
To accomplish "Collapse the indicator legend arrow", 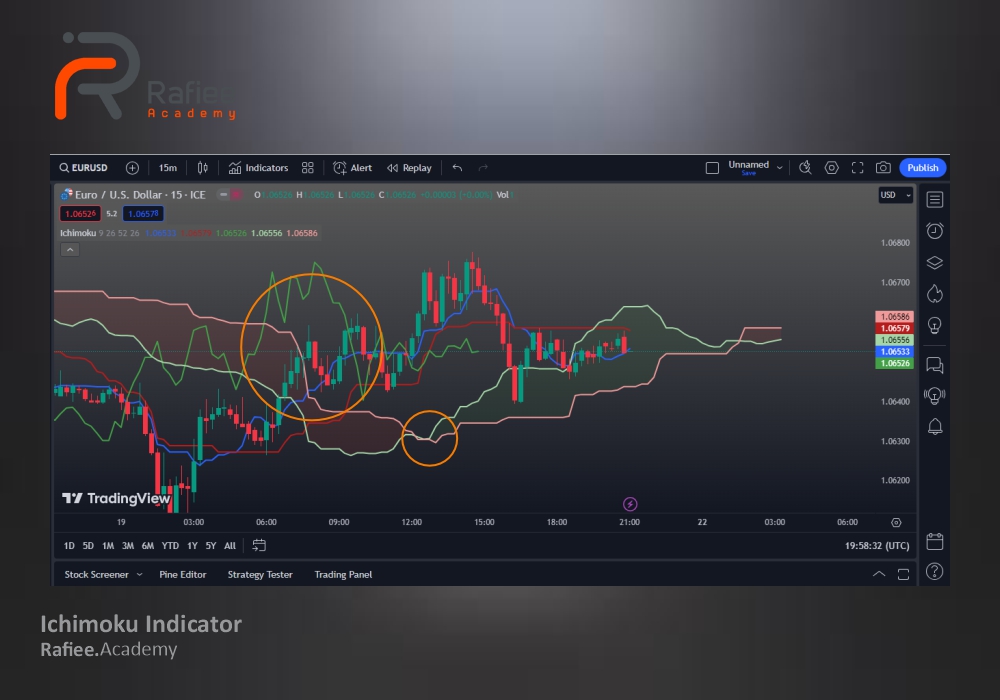I will pos(70,250).
